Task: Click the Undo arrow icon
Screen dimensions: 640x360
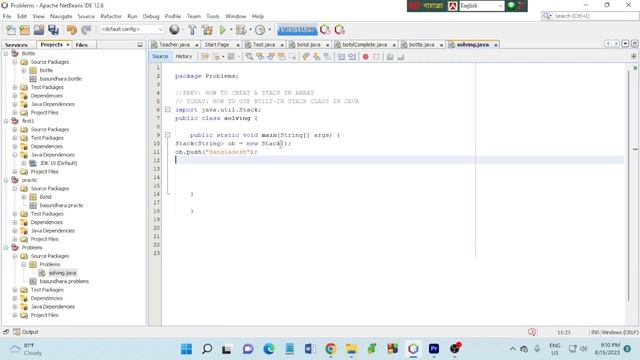Action: (72, 30)
